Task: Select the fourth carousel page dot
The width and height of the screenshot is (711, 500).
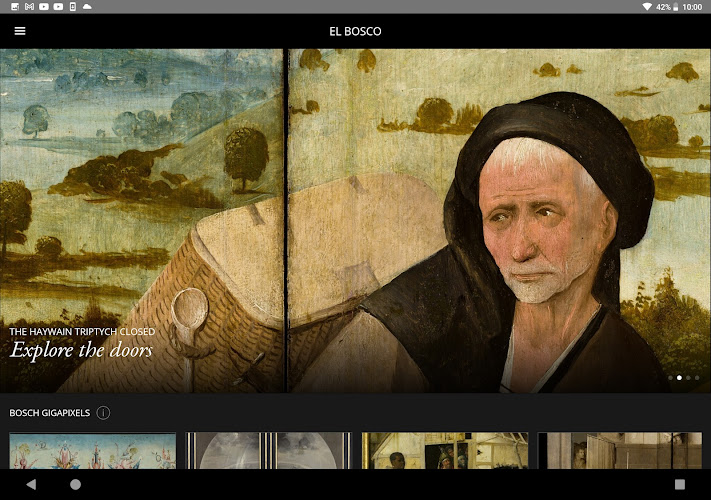Action: coord(697,378)
